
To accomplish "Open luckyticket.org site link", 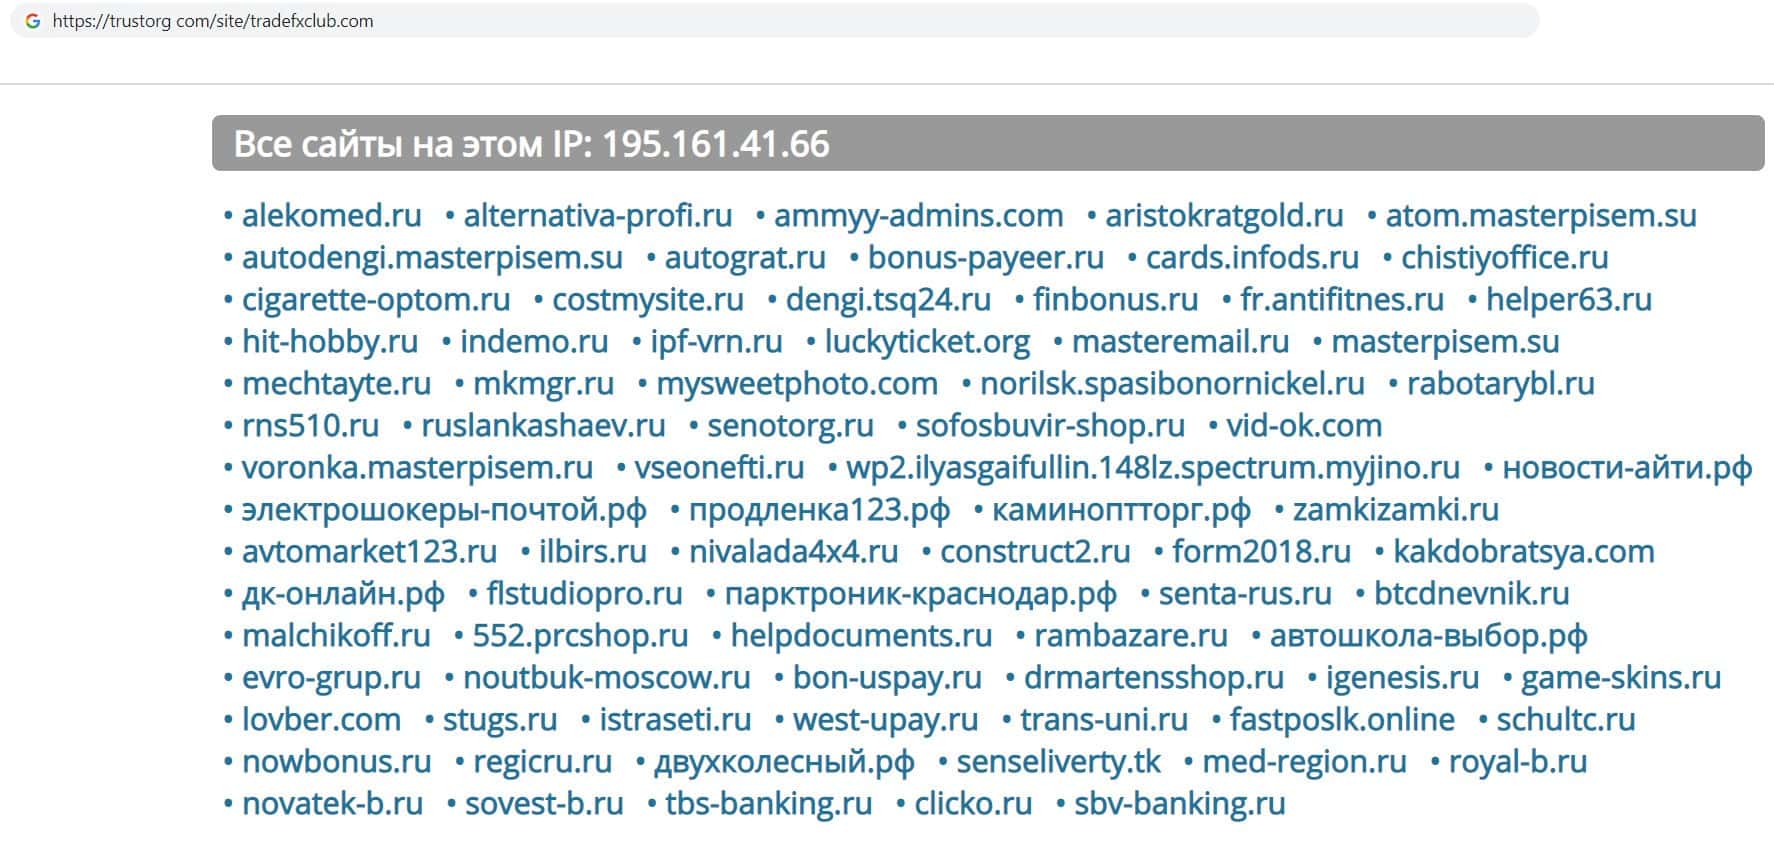I will [926, 342].
